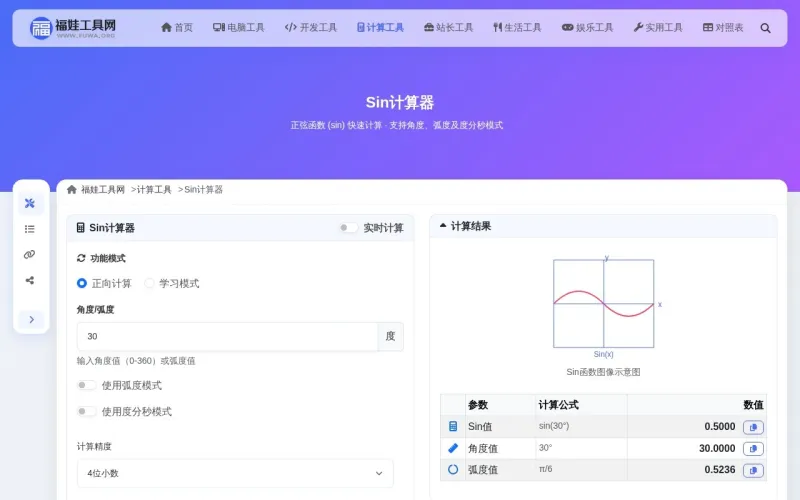Select the 正向计算 radio option
Image resolution: width=800 pixels, height=500 pixels.
82,283
